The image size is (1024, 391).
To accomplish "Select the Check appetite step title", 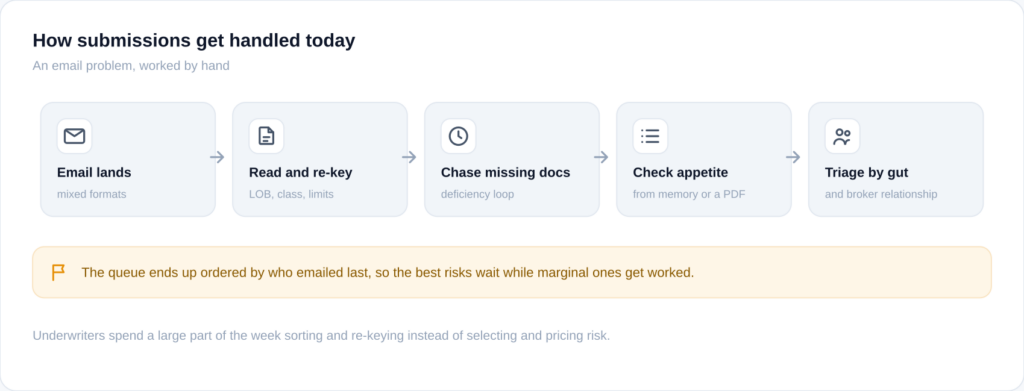I will [x=680, y=173].
